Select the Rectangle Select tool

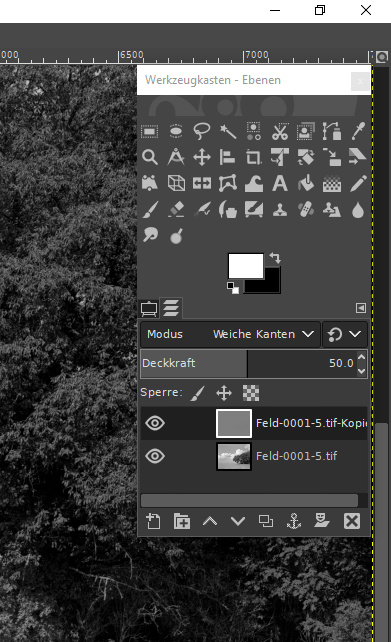tap(149, 131)
